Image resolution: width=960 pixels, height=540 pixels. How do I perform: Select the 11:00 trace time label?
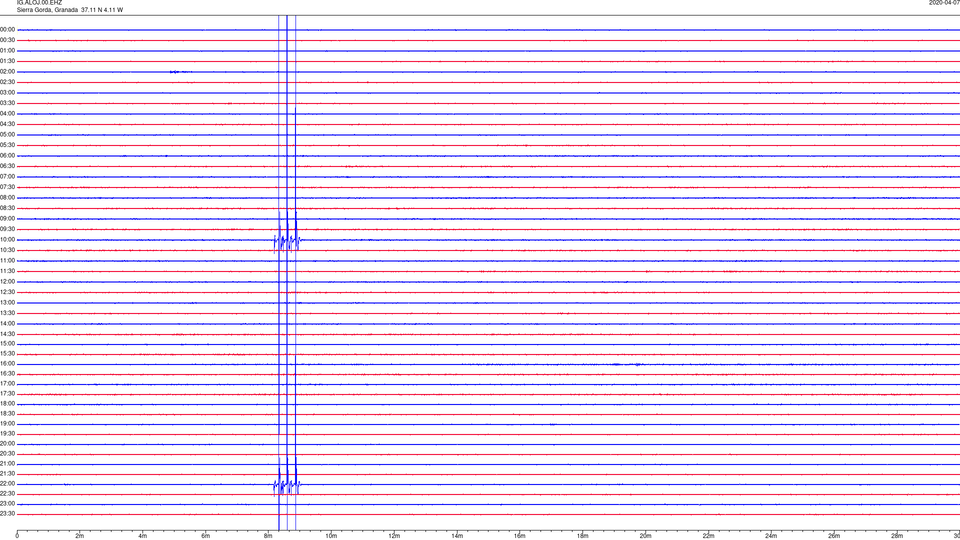[7, 261]
